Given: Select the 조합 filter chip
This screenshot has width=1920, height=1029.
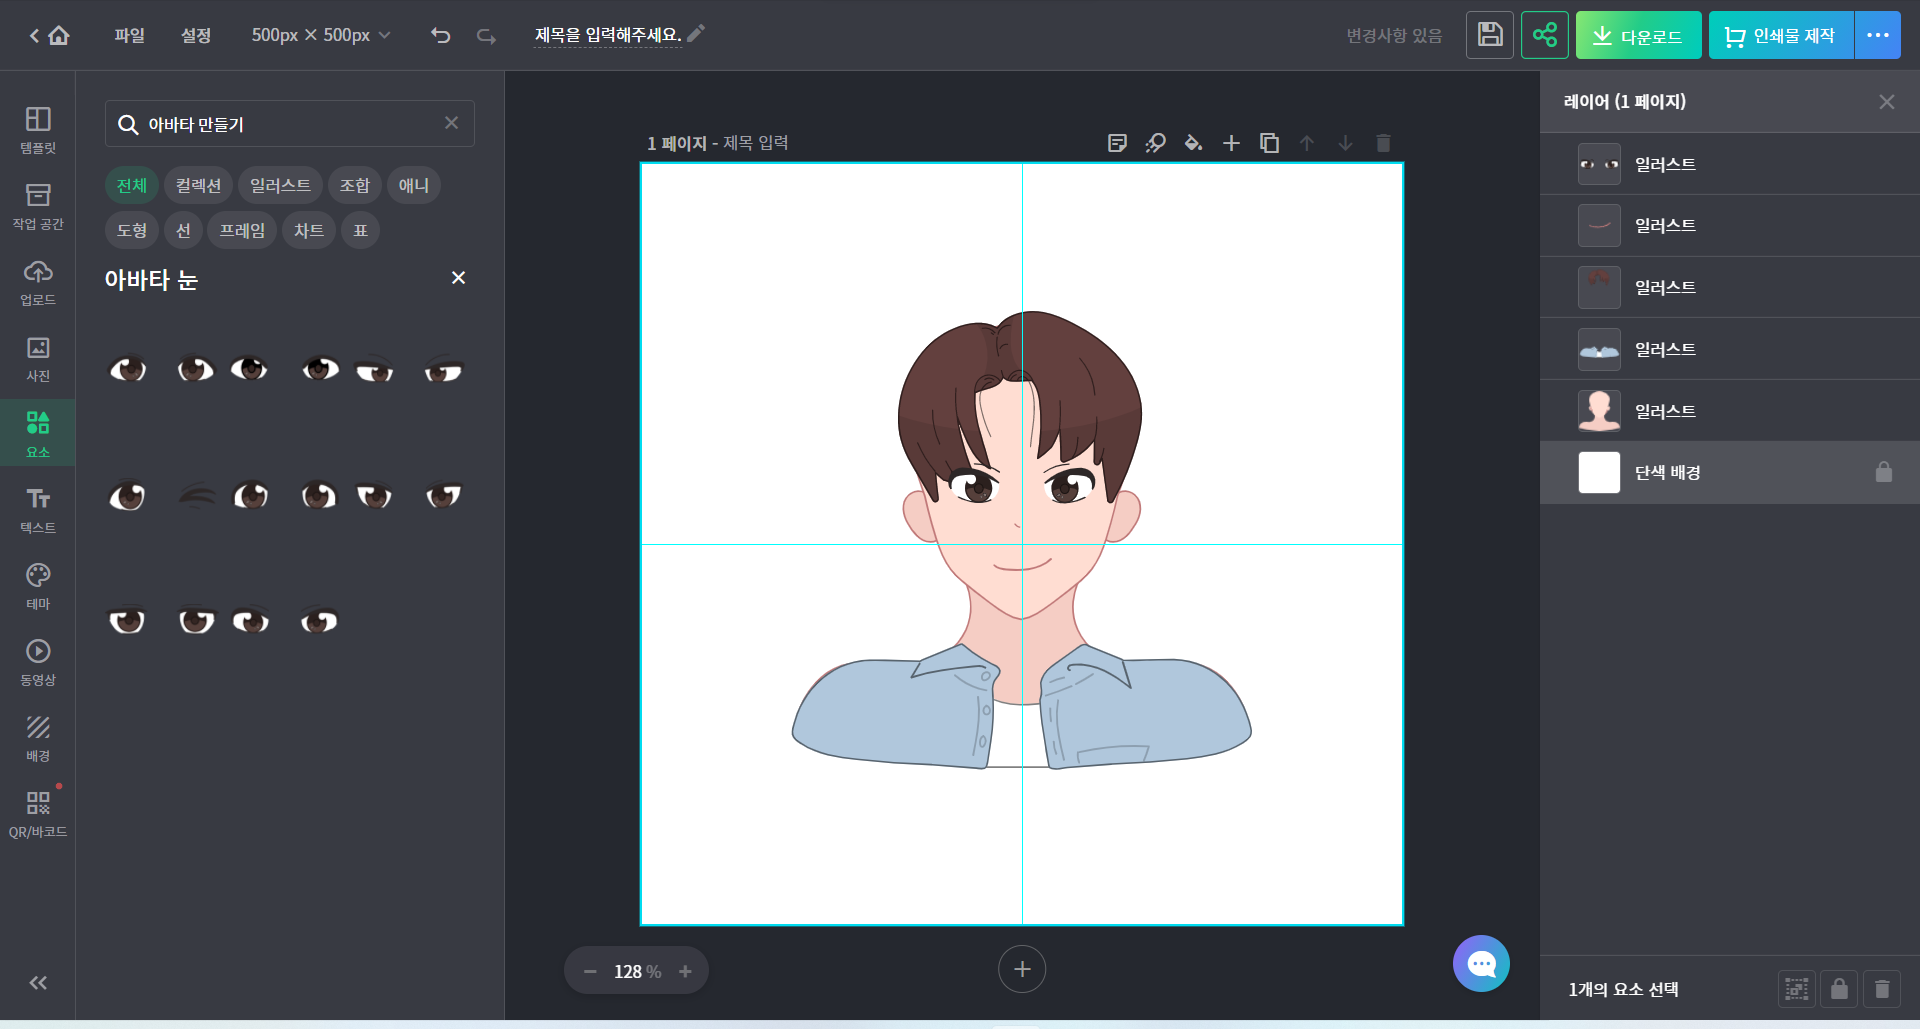Looking at the screenshot, I should click(355, 185).
